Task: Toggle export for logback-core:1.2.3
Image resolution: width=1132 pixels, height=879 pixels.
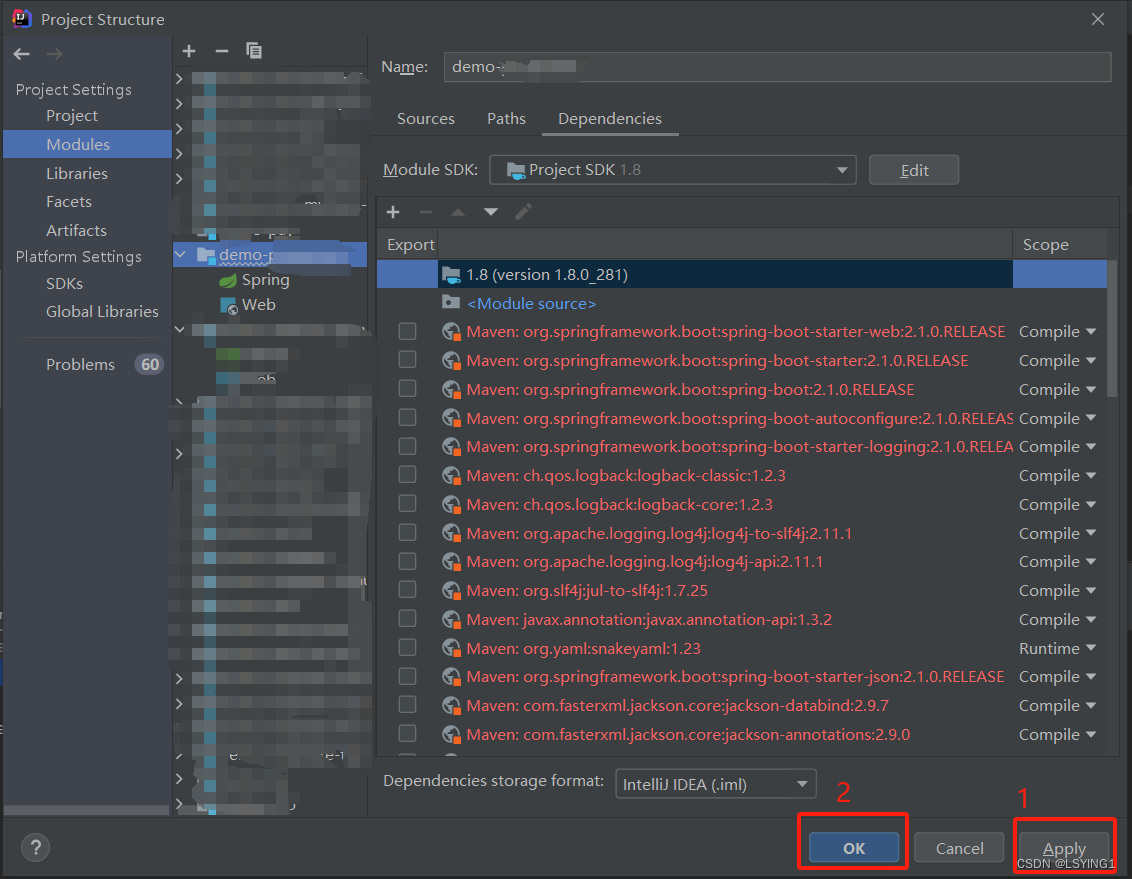Action: point(407,503)
